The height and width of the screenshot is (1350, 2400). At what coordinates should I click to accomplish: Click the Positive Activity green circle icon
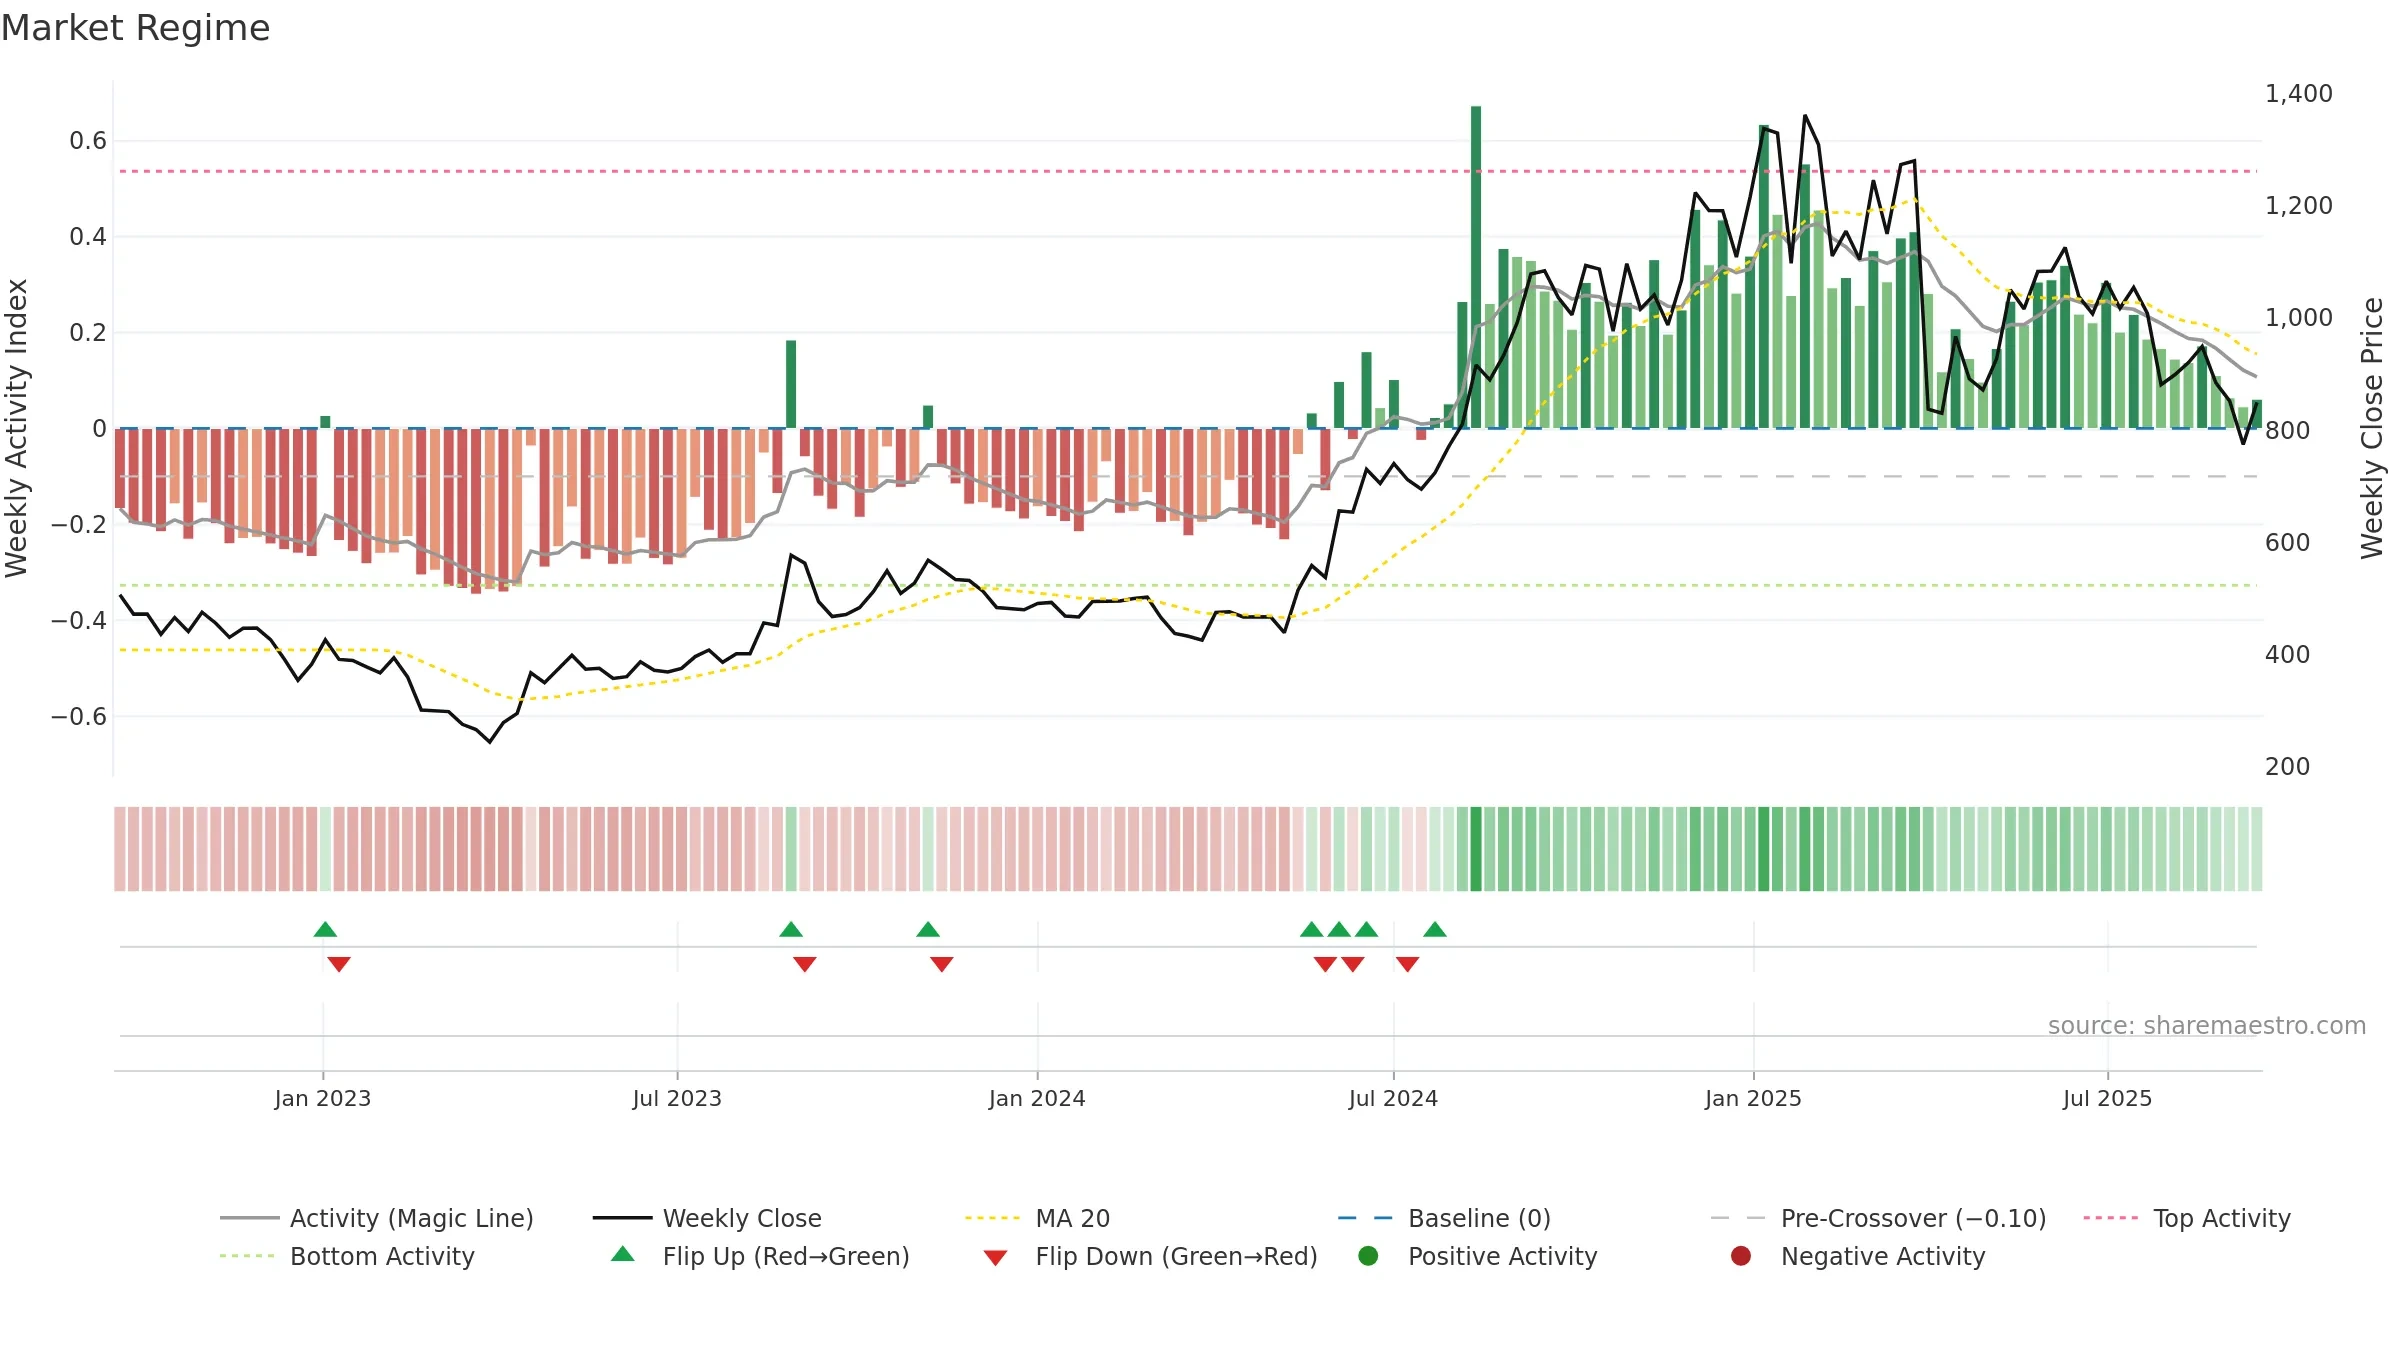1368,1255
